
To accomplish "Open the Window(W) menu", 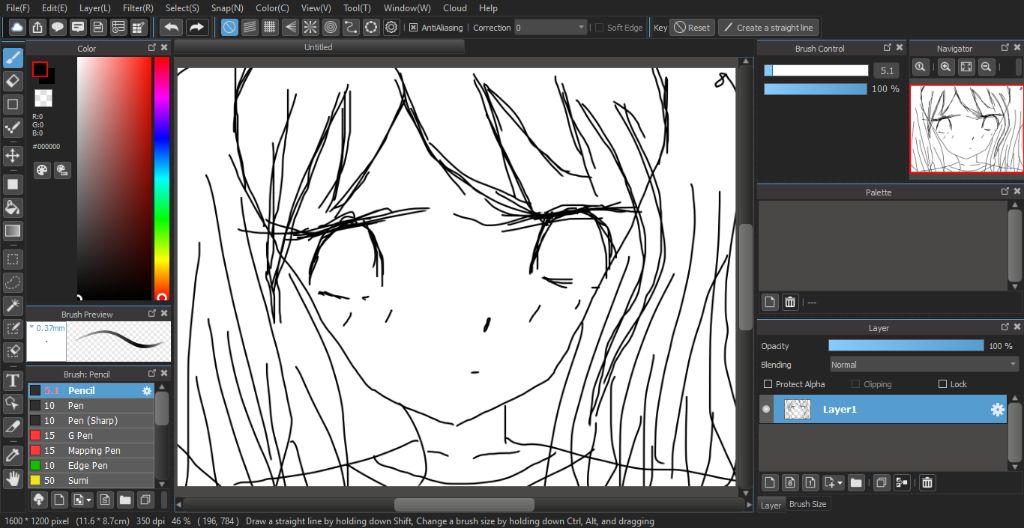I will click(407, 8).
